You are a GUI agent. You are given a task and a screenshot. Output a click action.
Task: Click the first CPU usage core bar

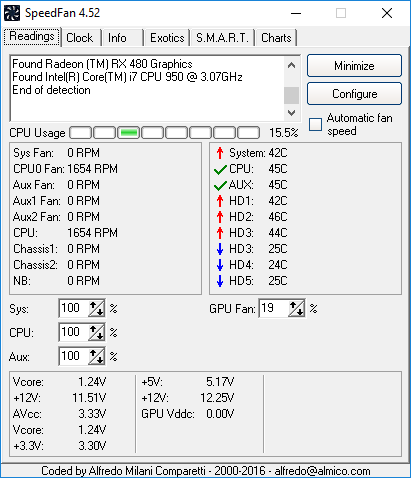80,133
